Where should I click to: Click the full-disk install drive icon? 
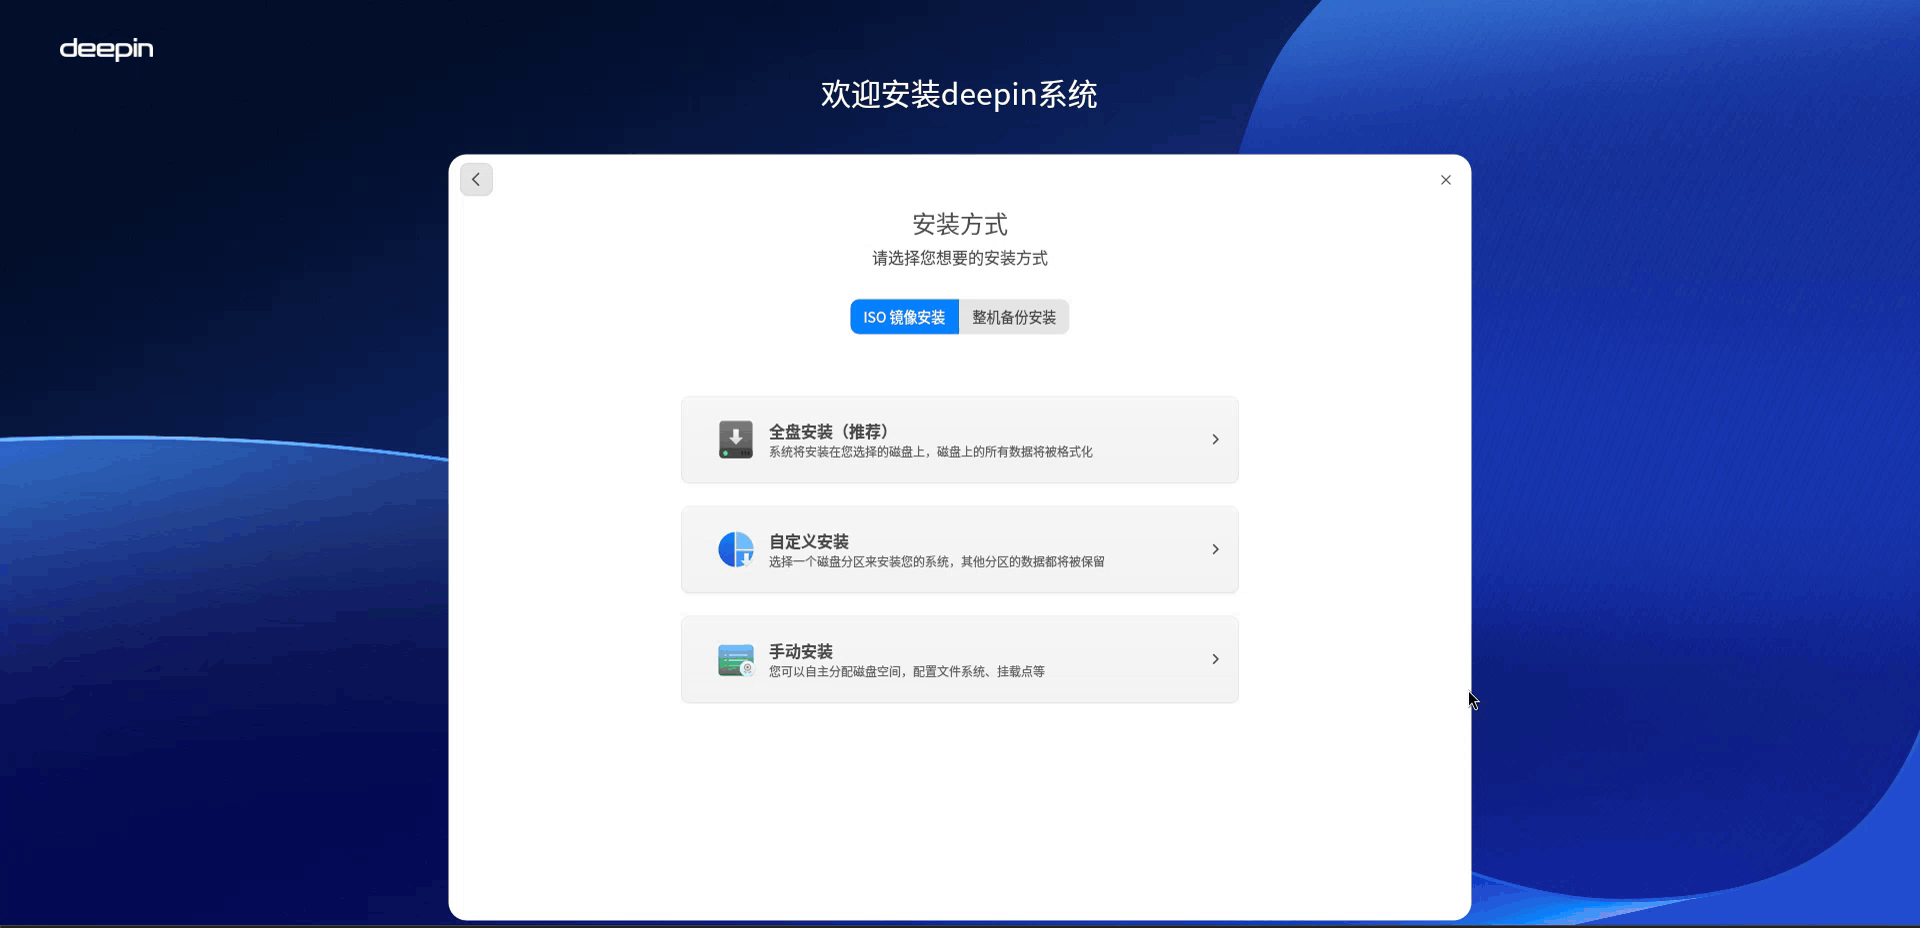[736, 440]
